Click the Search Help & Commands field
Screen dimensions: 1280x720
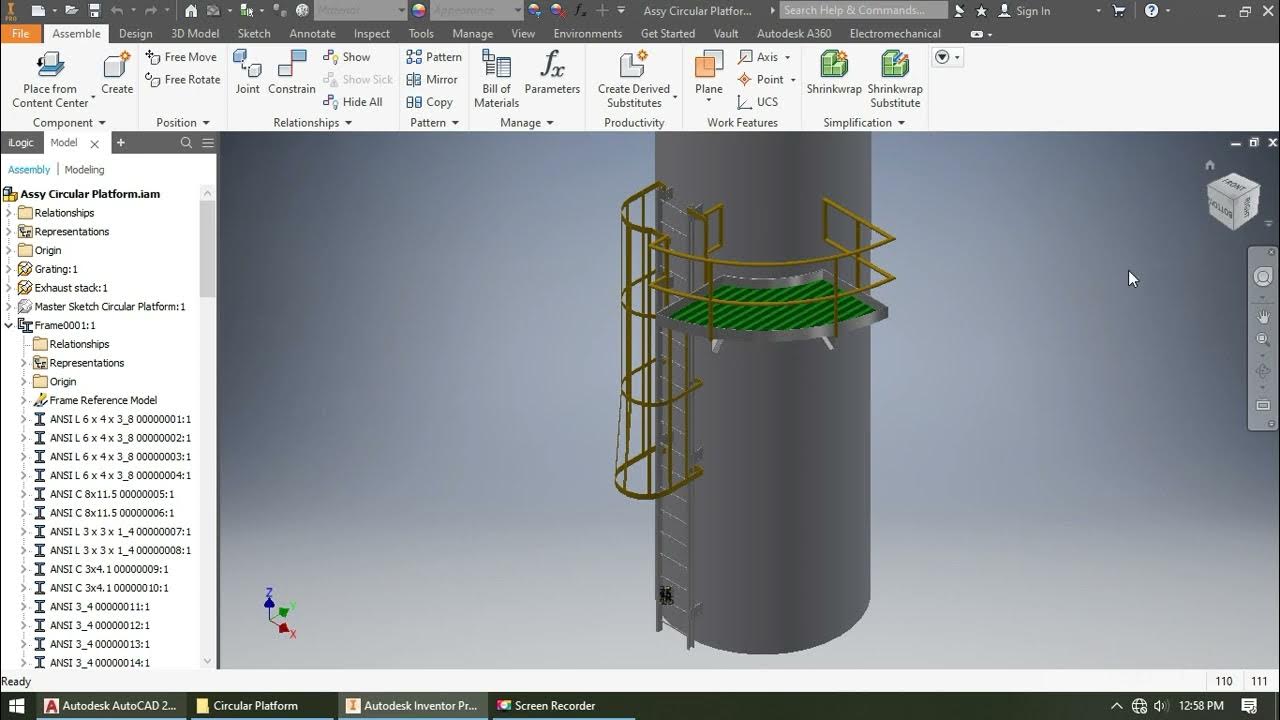[x=863, y=10]
